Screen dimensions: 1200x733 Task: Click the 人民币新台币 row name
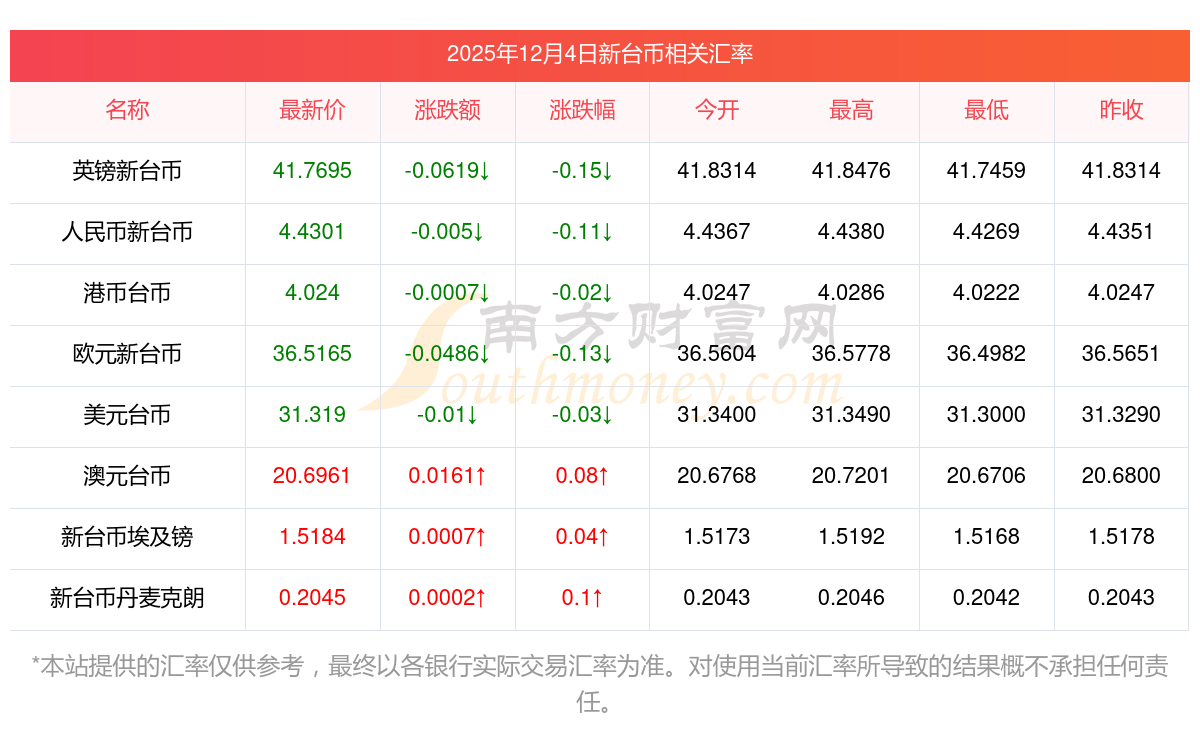click(127, 232)
